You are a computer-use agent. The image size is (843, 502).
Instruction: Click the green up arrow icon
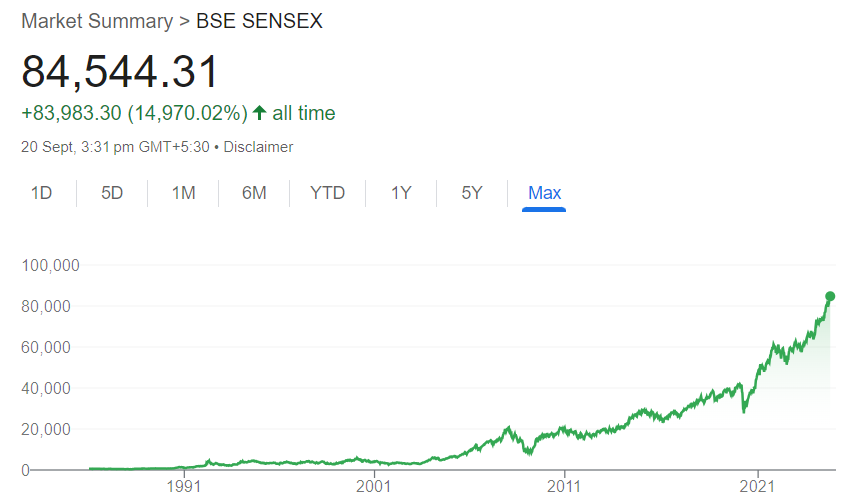(260, 113)
